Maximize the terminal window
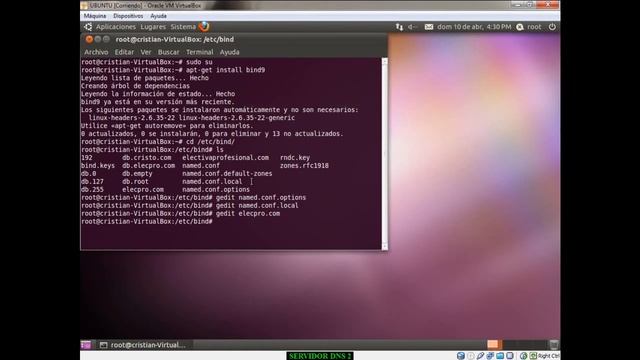 [106, 39]
